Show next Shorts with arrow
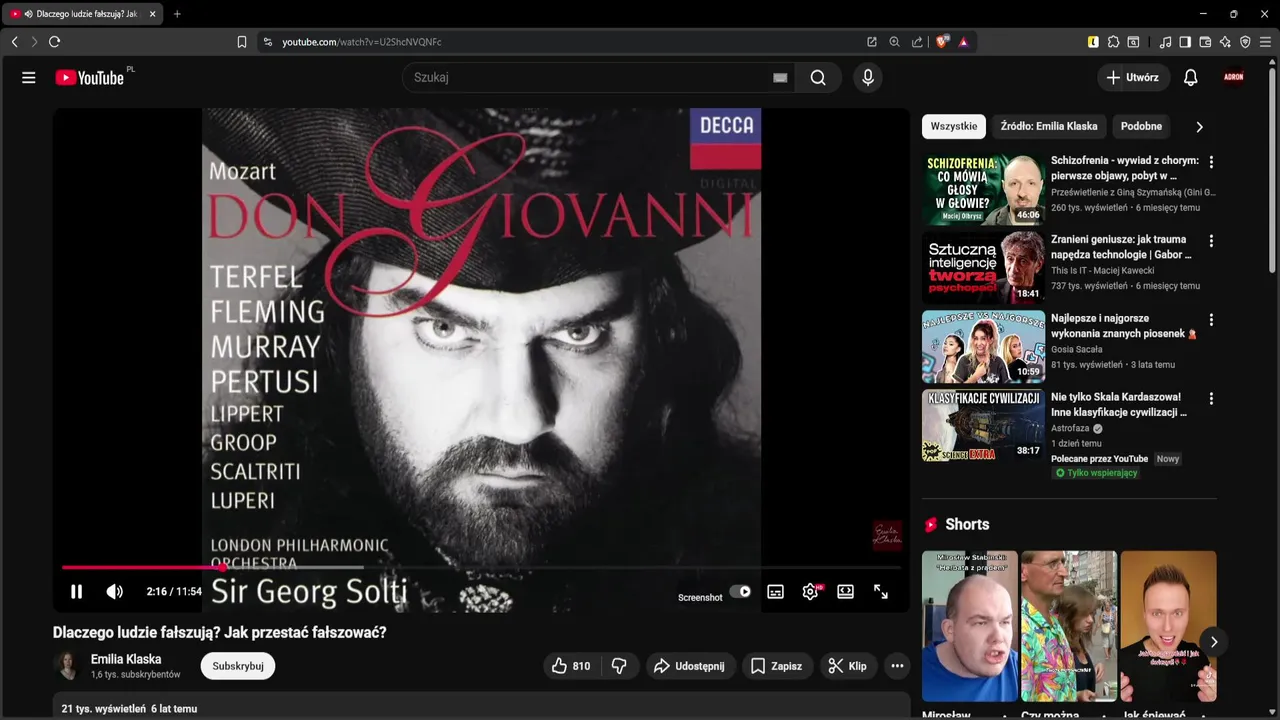 click(1213, 642)
